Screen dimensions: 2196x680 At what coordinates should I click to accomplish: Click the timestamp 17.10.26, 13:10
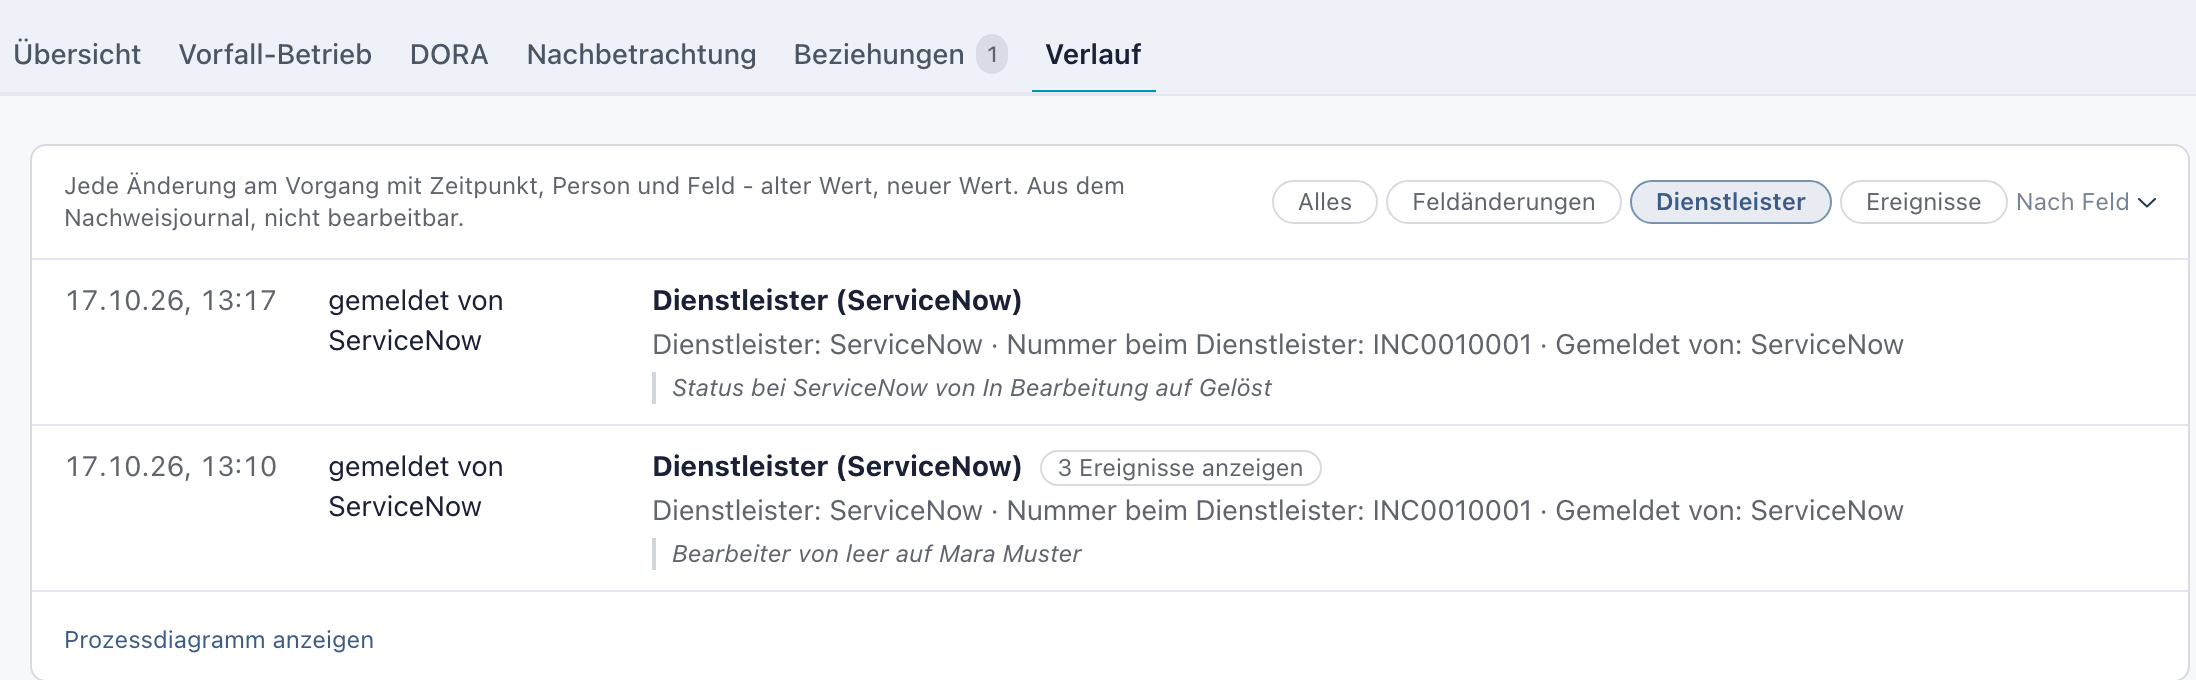click(x=171, y=467)
